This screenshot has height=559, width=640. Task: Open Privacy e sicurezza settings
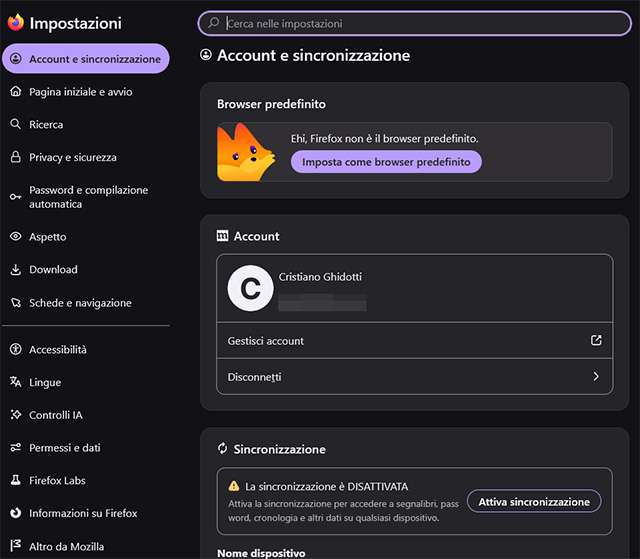point(85,157)
